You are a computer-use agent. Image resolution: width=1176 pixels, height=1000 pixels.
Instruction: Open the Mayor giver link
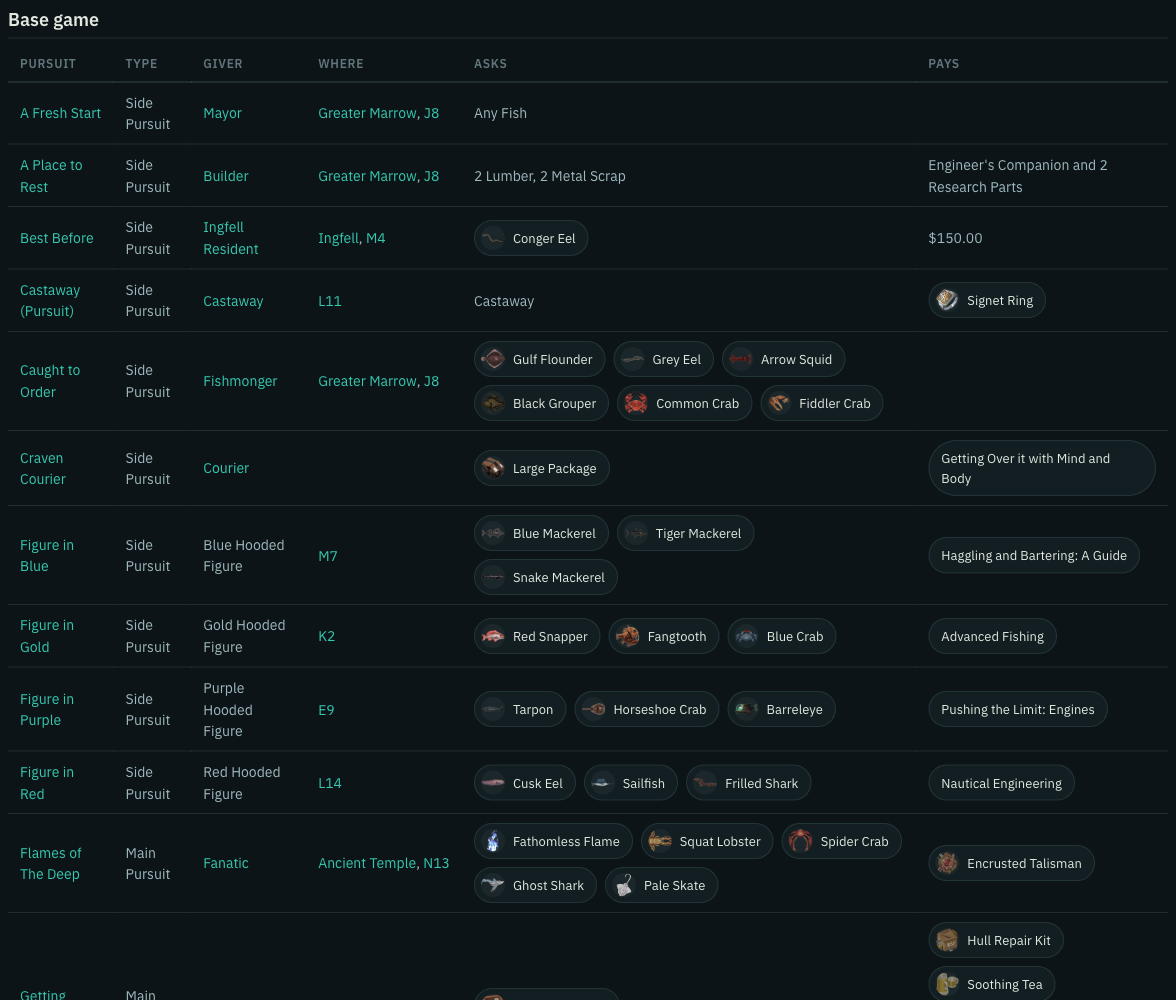tap(223, 113)
